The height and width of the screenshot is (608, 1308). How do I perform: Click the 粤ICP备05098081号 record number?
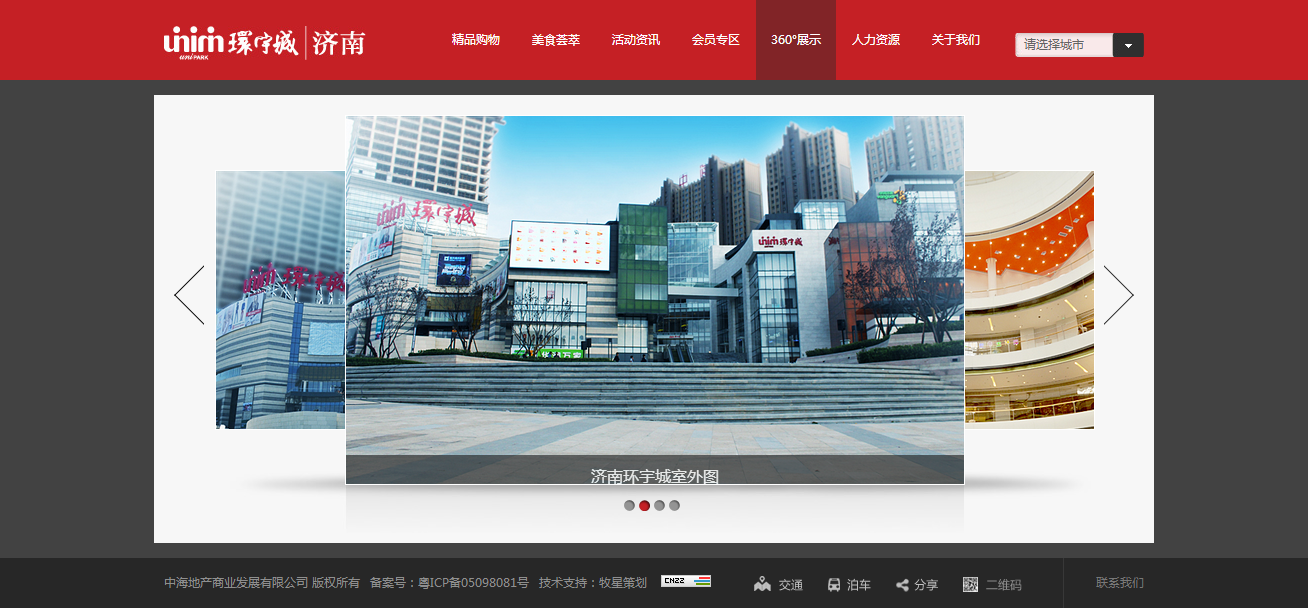coord(473,583)
